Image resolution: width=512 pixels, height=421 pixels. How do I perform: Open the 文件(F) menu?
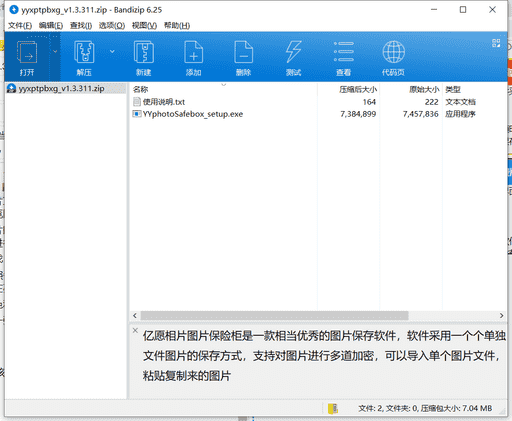pos(20,25)
